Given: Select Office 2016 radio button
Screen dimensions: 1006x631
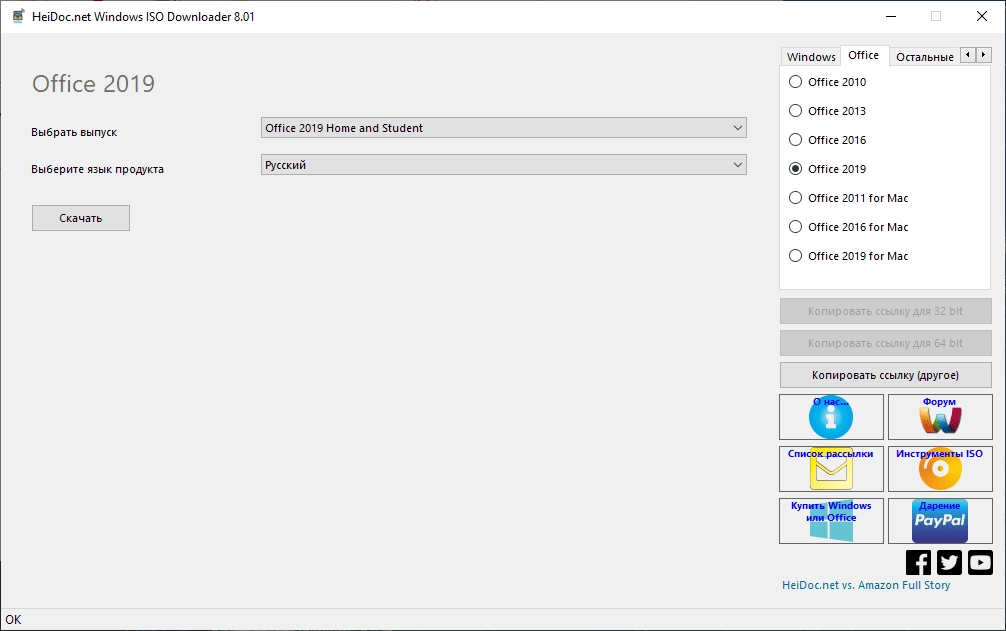Looking at the screenshot, I should pos(828,139).
